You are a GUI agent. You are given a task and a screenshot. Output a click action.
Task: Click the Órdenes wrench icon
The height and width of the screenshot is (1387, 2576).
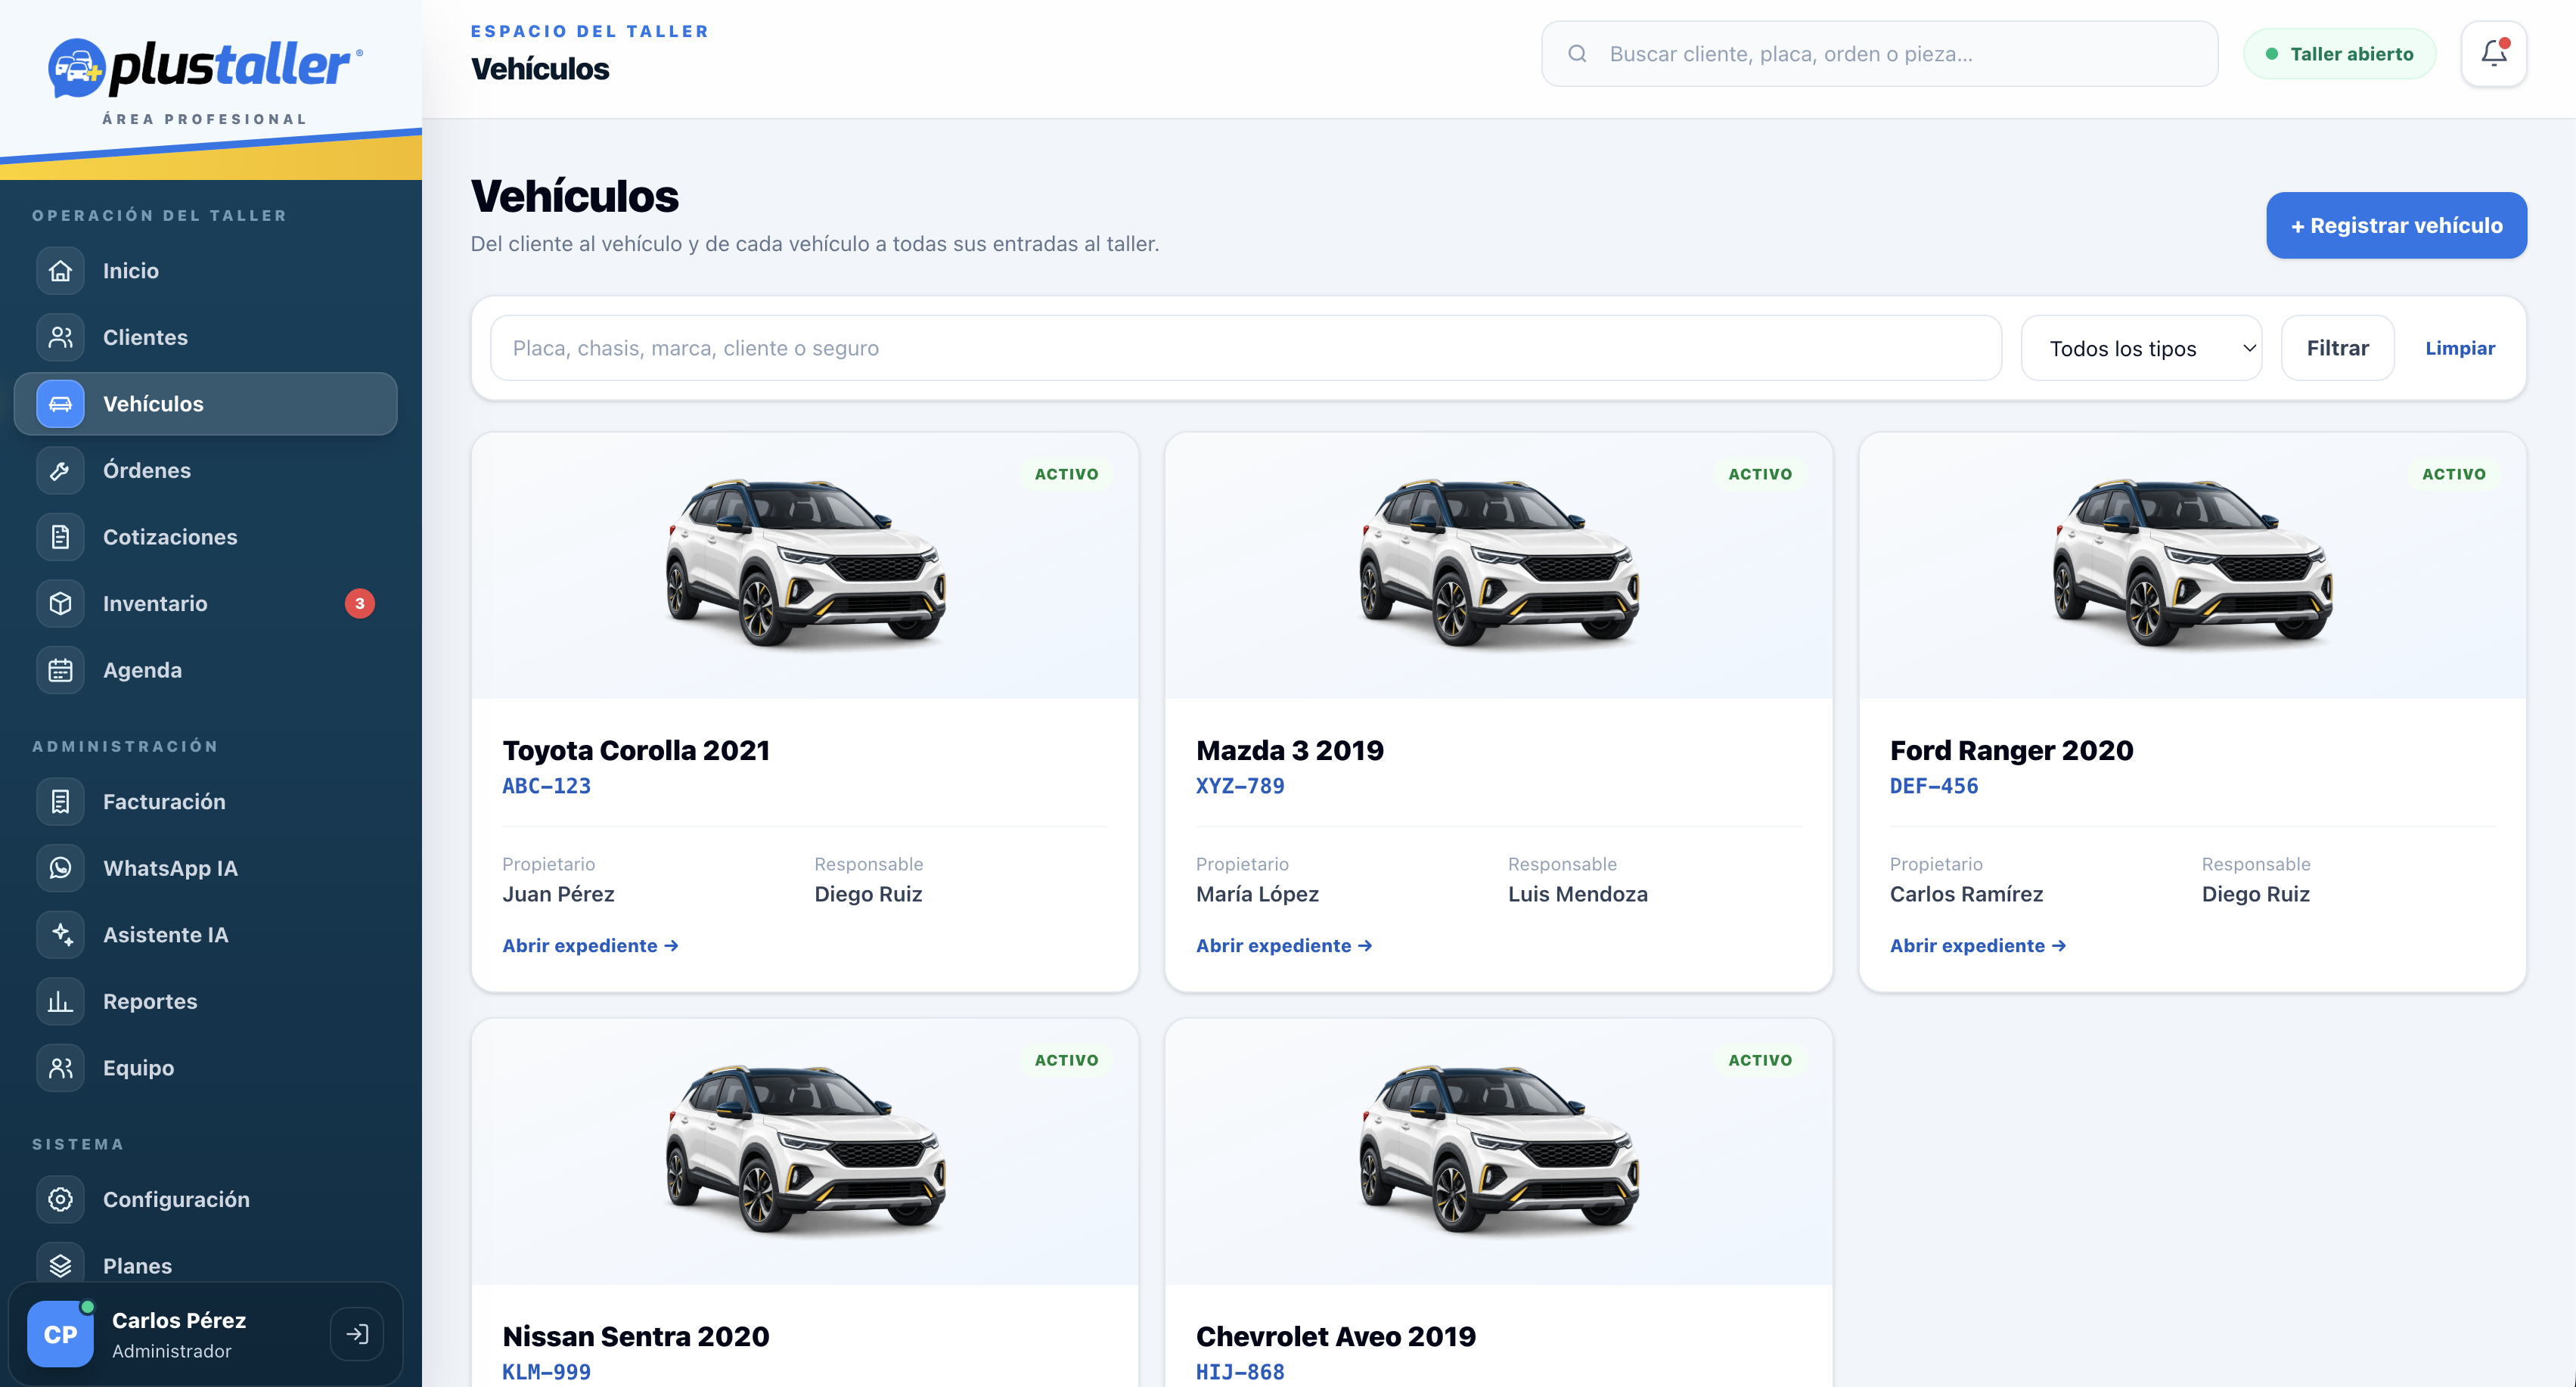[60, 470]
